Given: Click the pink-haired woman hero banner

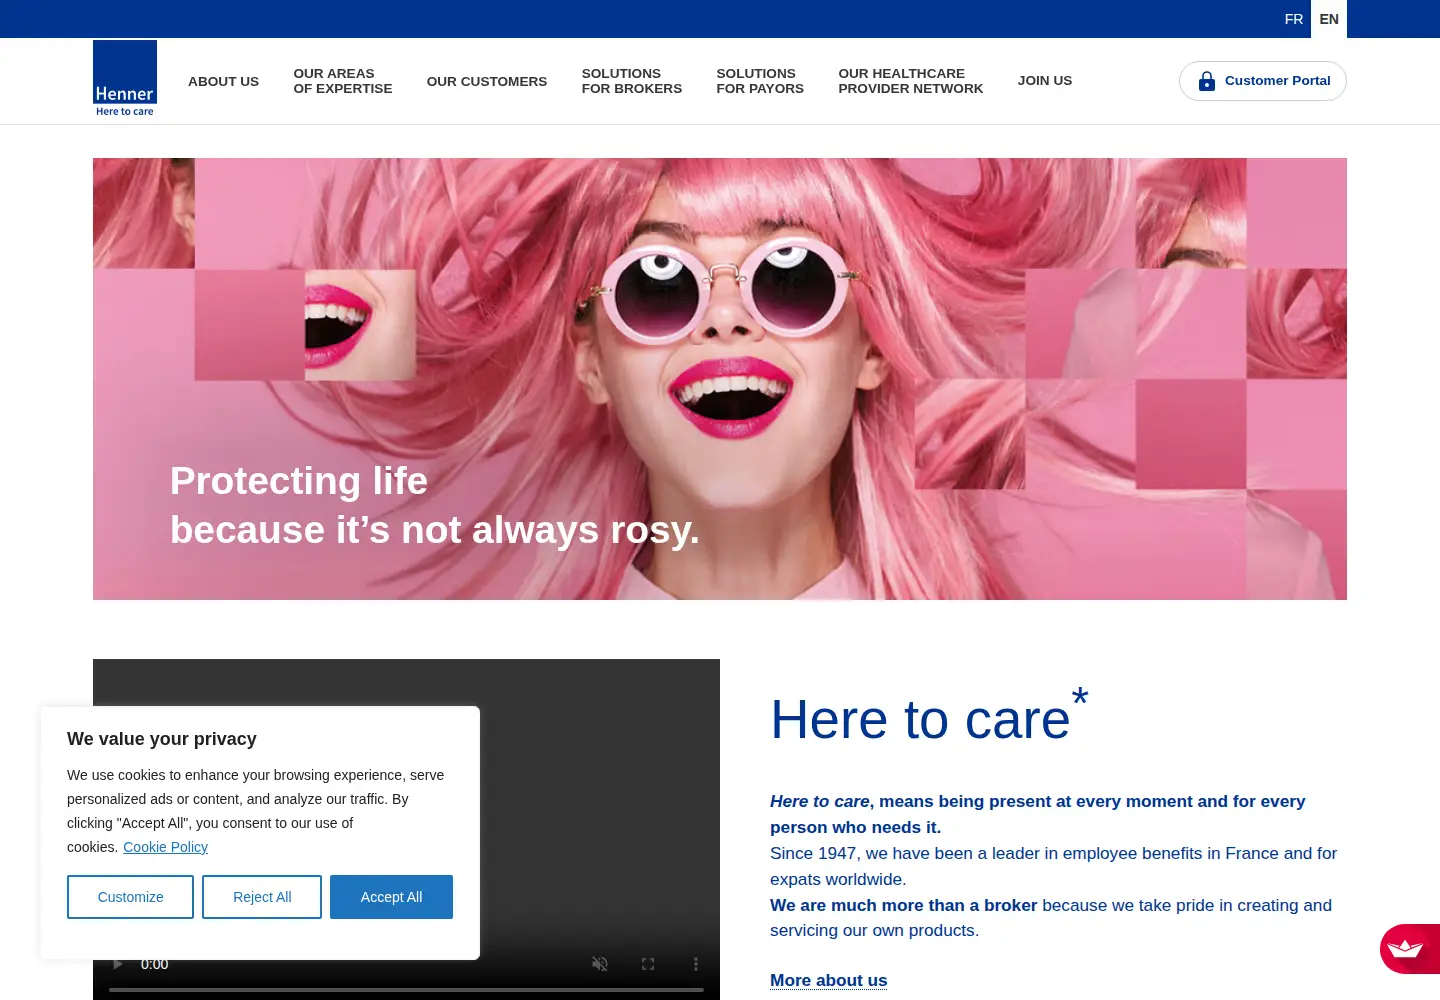Looking at the screenshot, I should click(720, 379).
